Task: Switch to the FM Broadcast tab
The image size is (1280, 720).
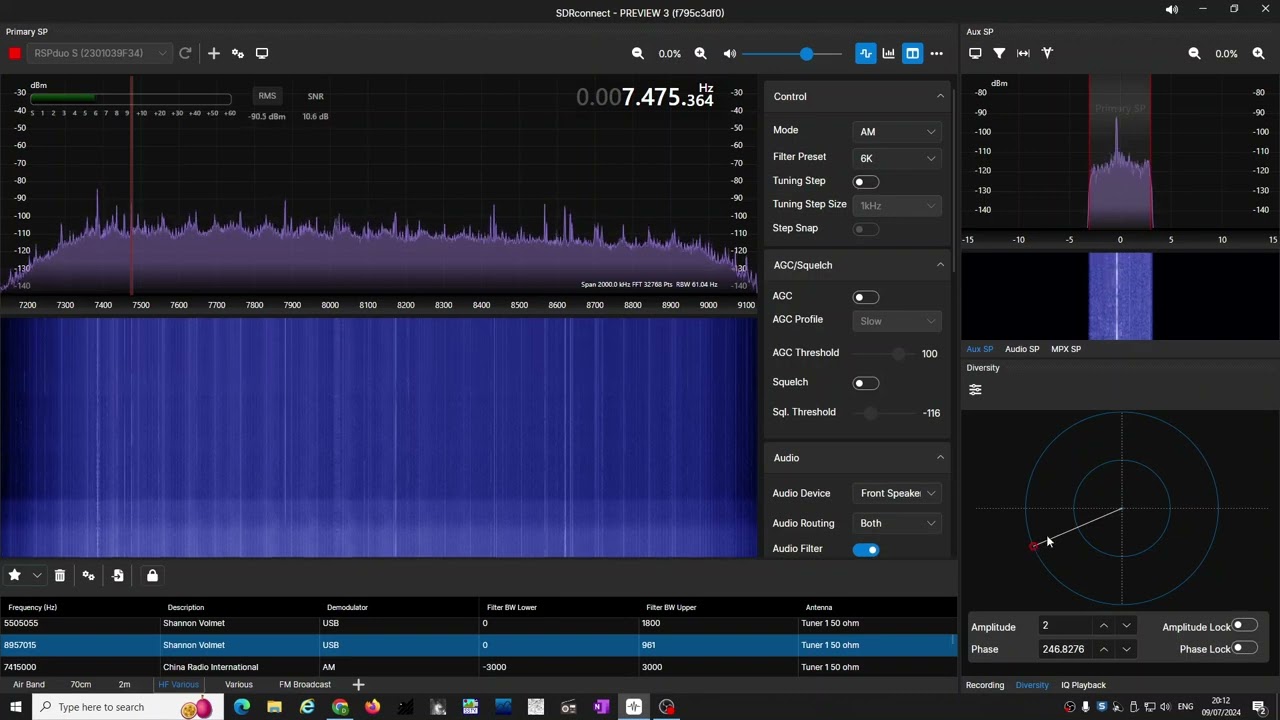Action: (x=305, y=684)
